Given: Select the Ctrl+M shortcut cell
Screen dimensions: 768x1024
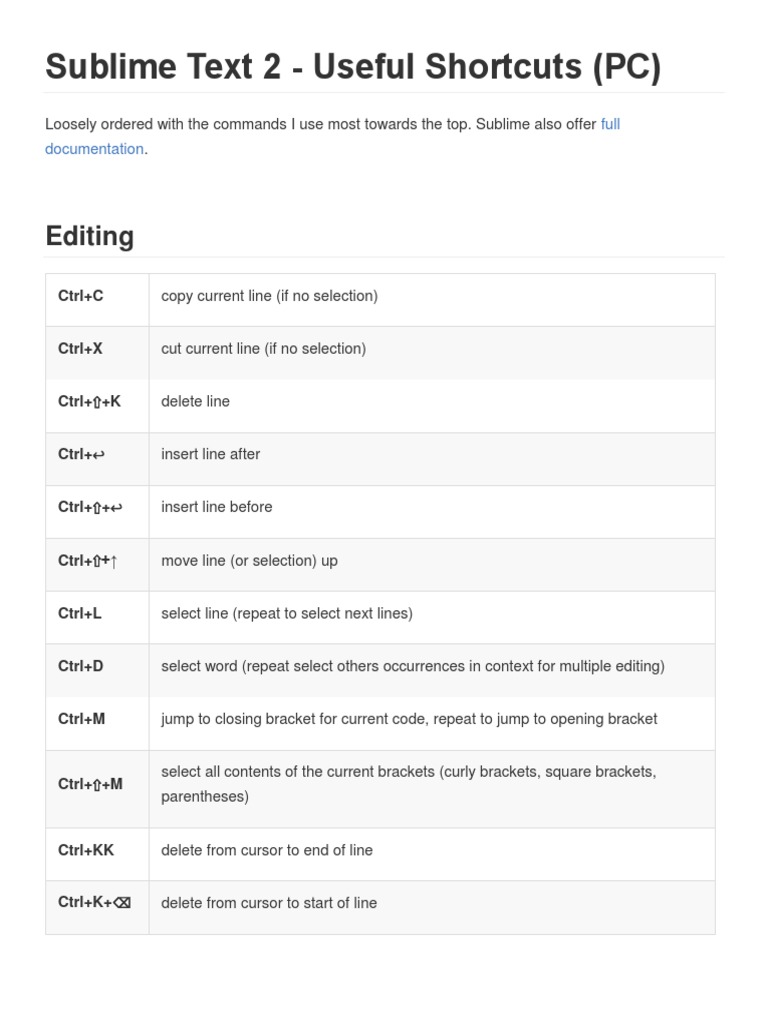Looking at the screenshot, I should pyautogui.click(x=82, y=719).
